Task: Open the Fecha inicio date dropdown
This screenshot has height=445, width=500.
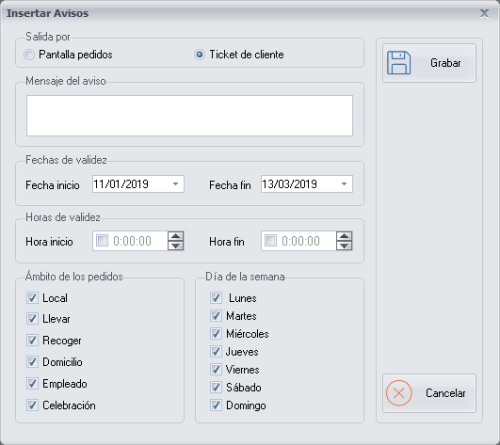Action: click(176, 184)
